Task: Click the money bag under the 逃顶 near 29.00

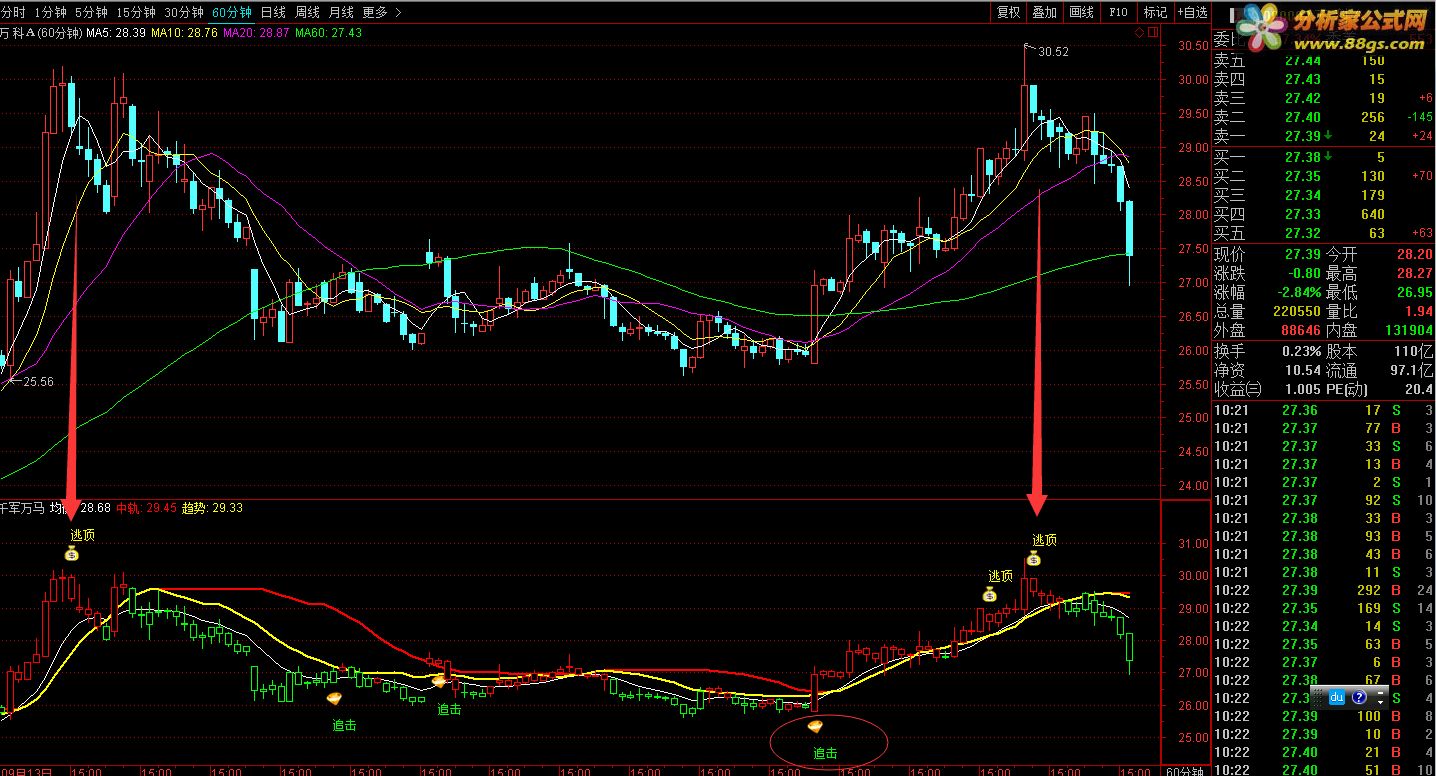Action: coord(989,594)
